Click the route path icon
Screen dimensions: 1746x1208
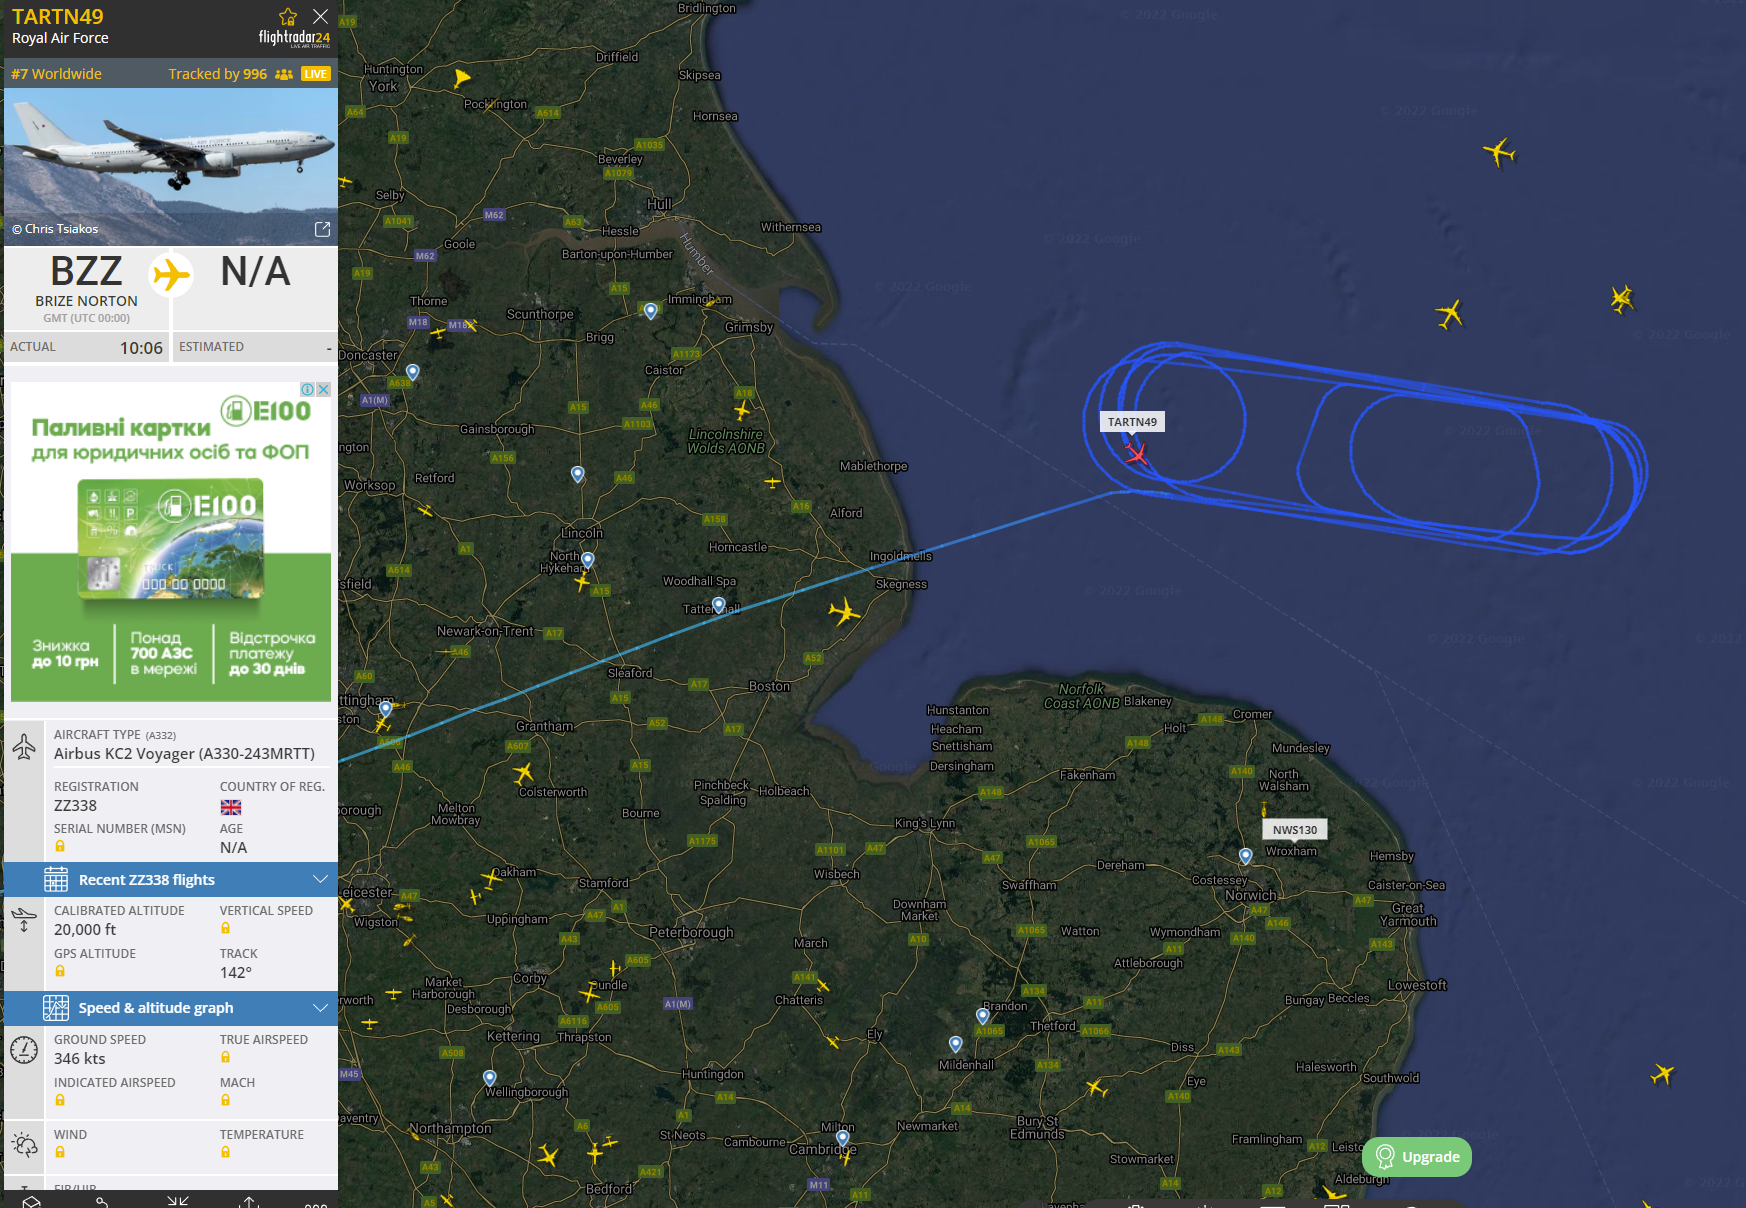point(102,1202)
